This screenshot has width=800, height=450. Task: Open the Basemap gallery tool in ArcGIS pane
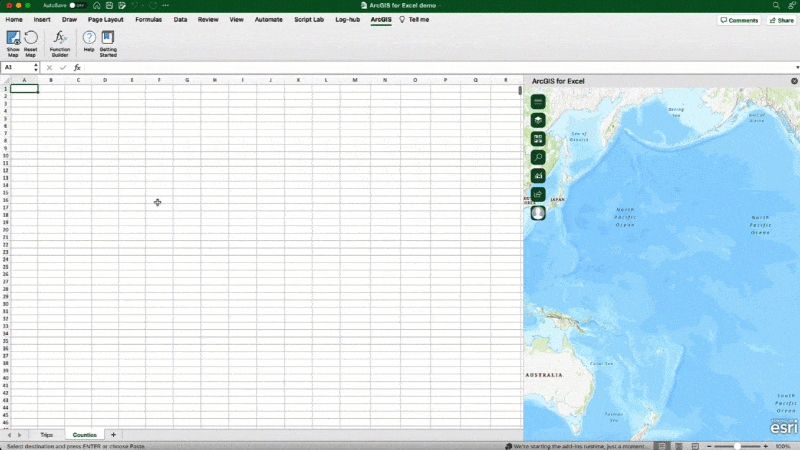point(538,139)
